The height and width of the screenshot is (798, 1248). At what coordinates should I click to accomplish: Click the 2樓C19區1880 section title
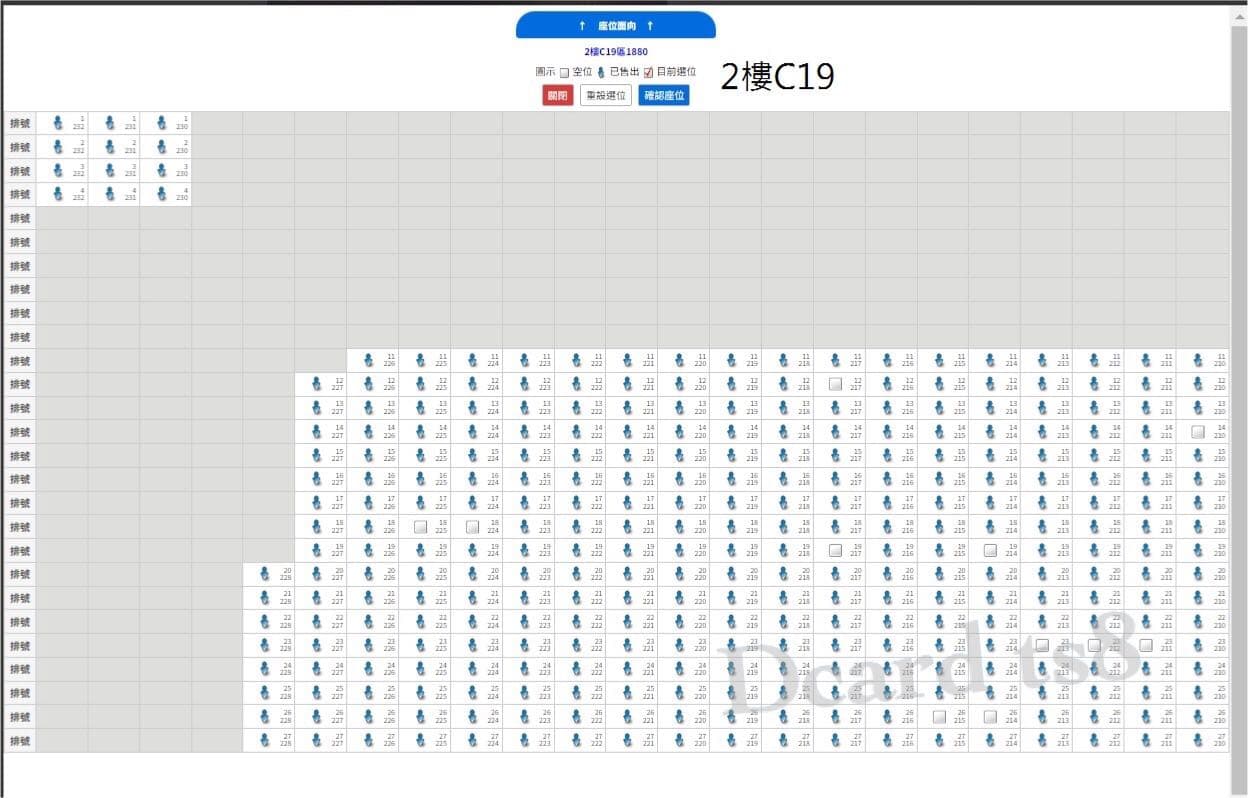click(616, 52)
